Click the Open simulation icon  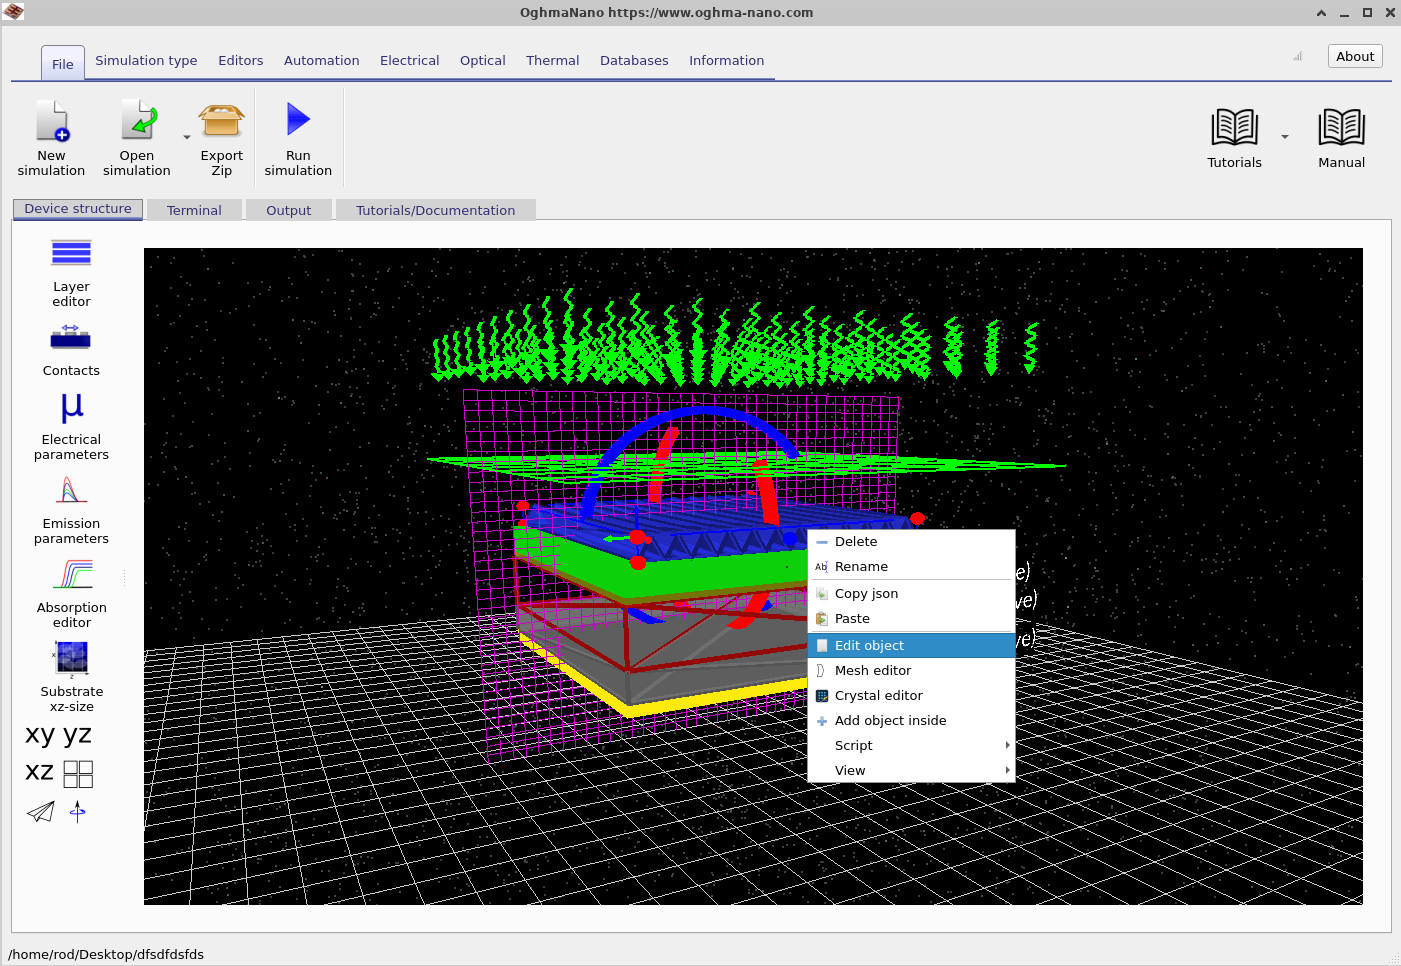pos(139,119)
